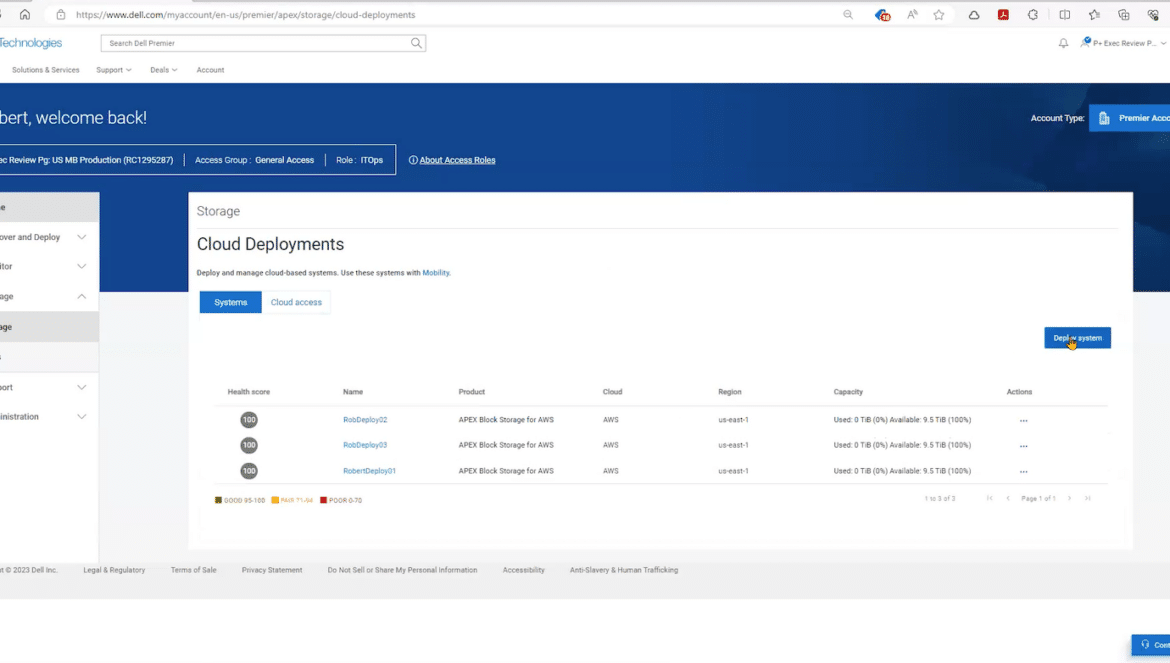1170x663 pixels.
Task: Open the RobDeploy02 system link
Action: [365, 420]
